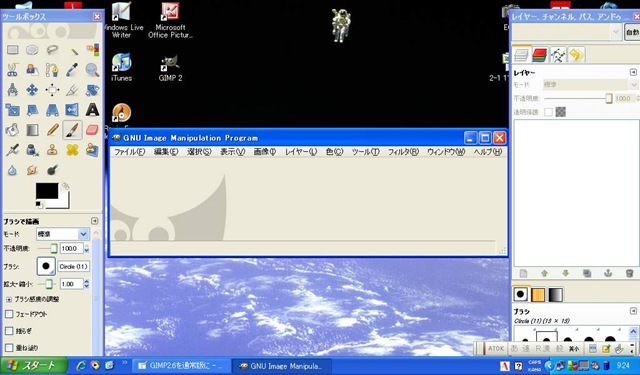Select the Bucket Fill tool

[12, 130]
